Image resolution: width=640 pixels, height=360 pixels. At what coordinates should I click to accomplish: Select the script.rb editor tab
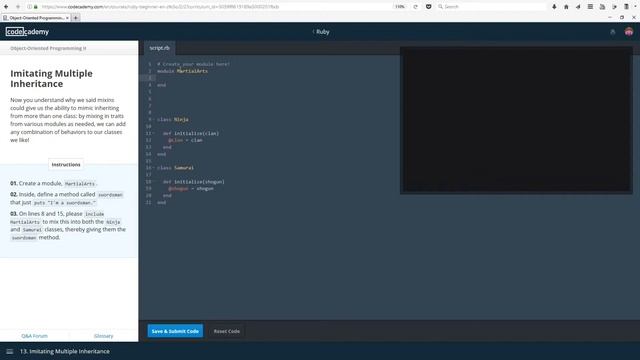160,48
